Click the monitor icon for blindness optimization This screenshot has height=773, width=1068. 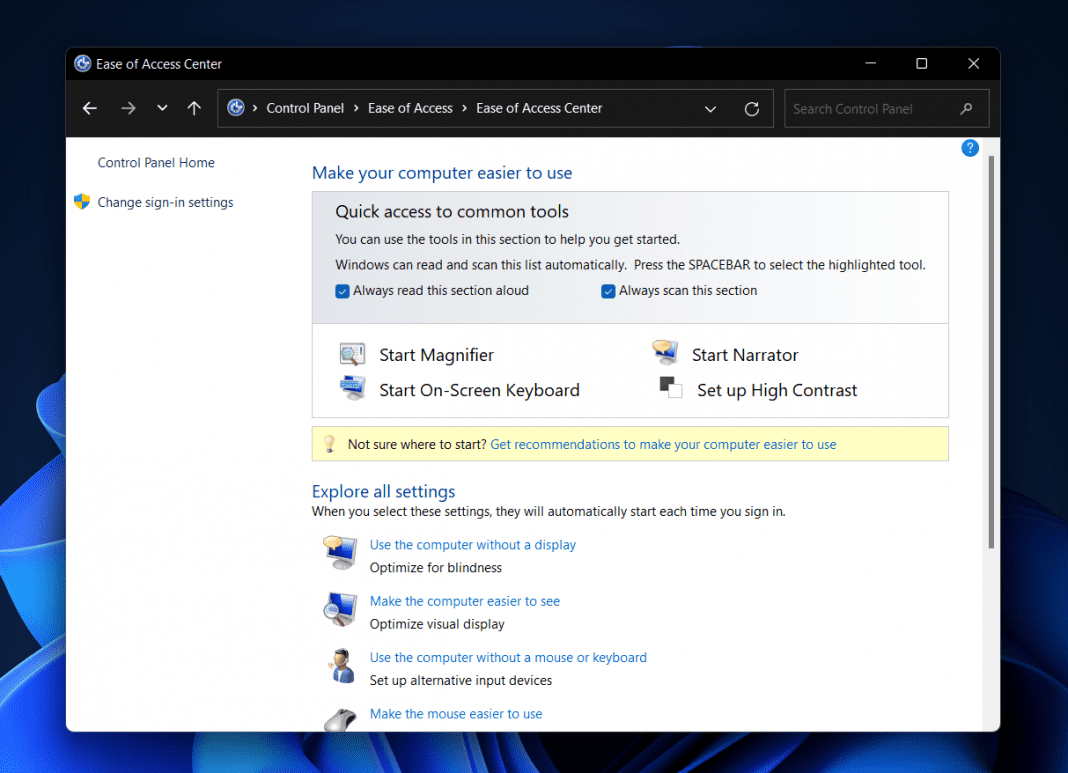(x=340, y=553)
